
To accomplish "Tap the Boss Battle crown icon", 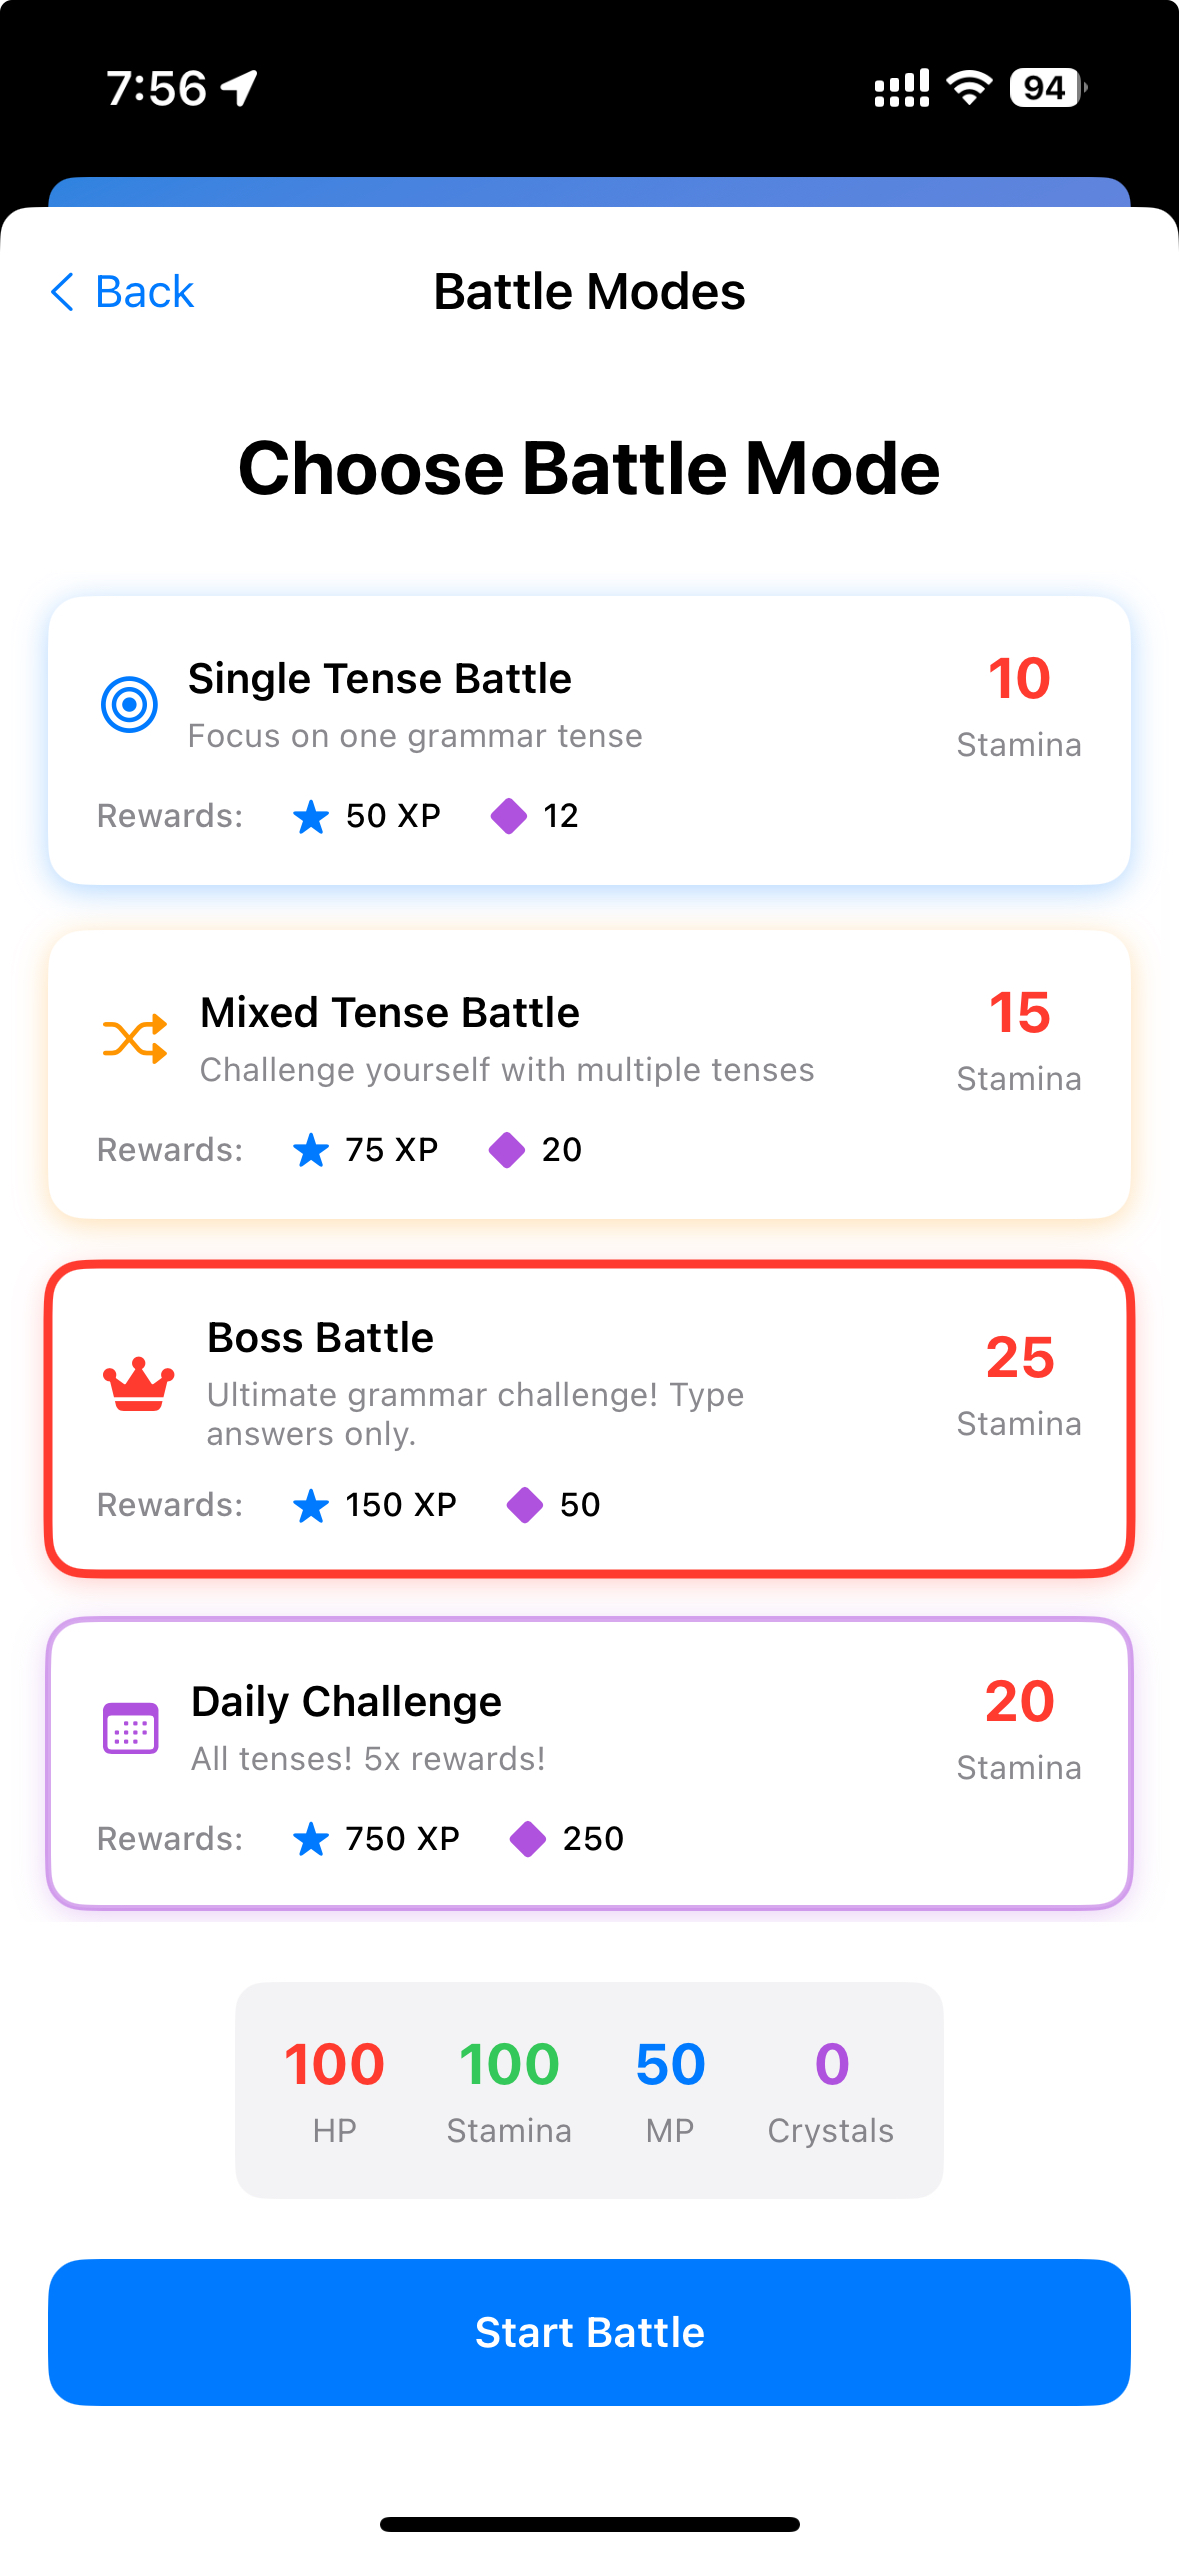I will tap(139, 1384).
